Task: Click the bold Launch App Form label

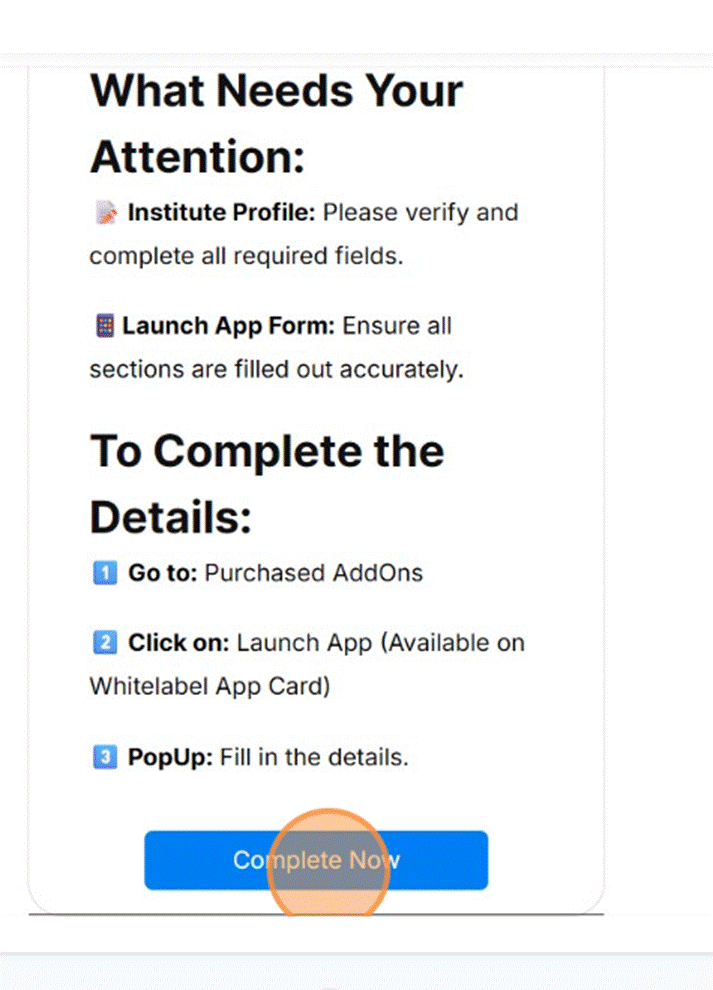Action: [x=231, y=326]
